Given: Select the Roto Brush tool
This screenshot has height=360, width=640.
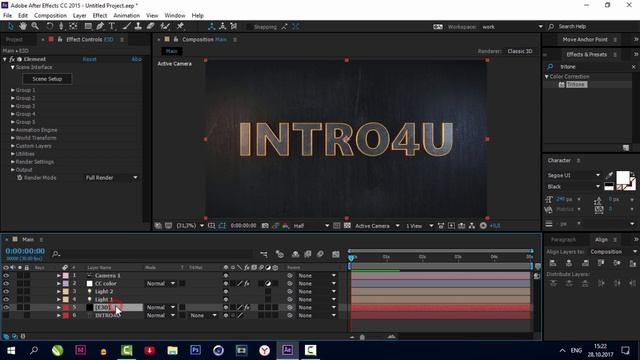Looking at the screenshot, I should pos(165,27).
